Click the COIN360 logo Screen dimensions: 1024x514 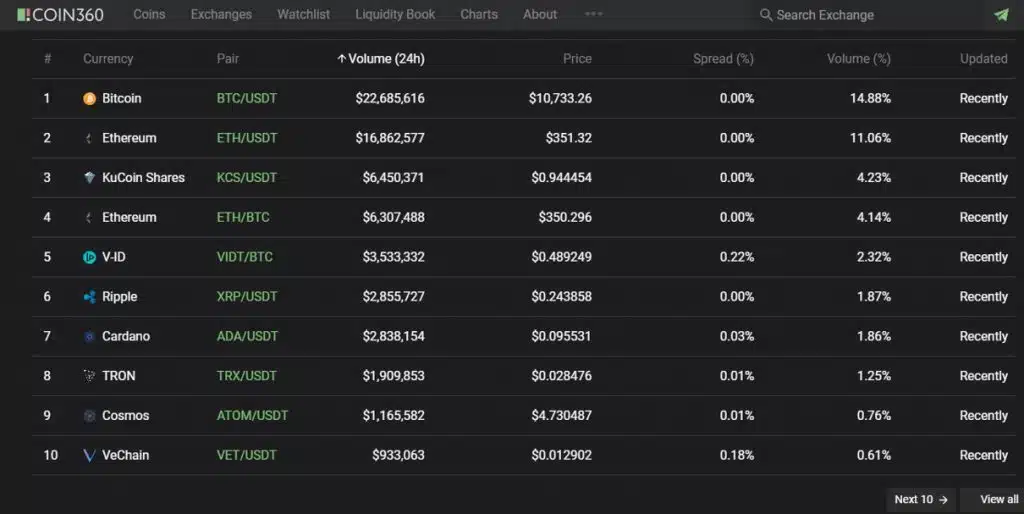point(60,14)
